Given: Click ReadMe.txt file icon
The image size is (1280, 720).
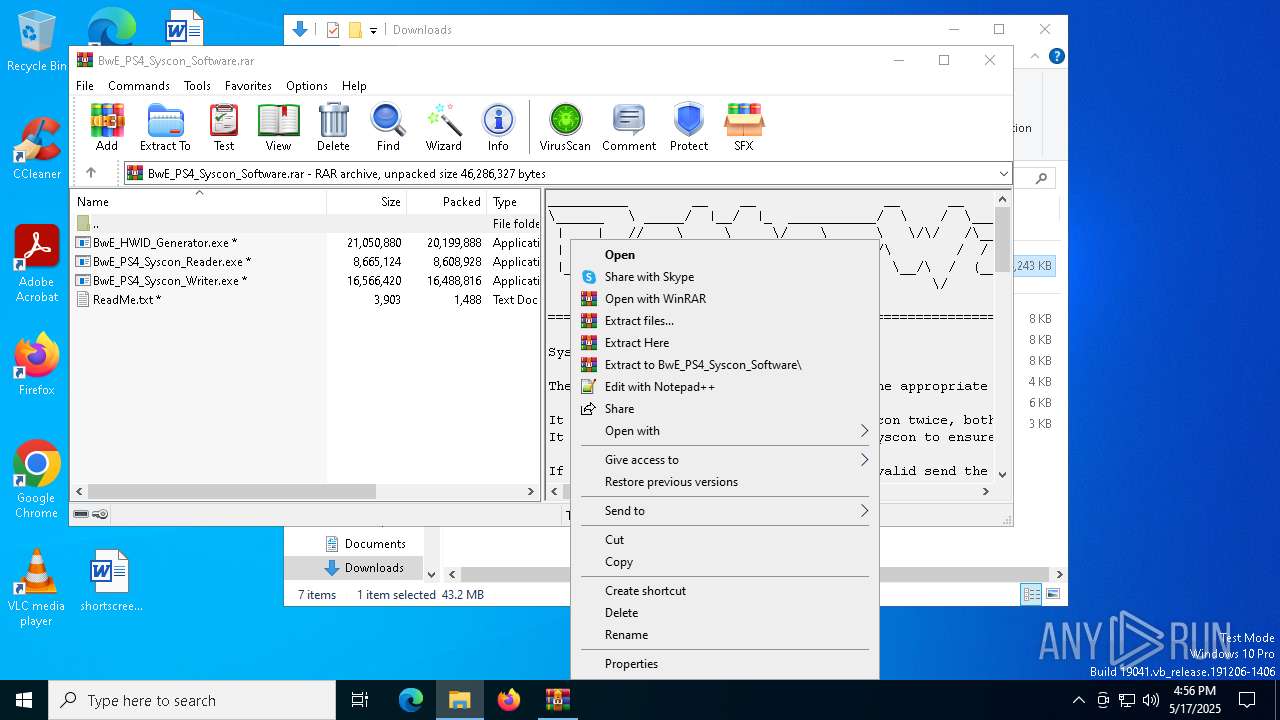Looking at the screenshot, I should click(83, 299).
